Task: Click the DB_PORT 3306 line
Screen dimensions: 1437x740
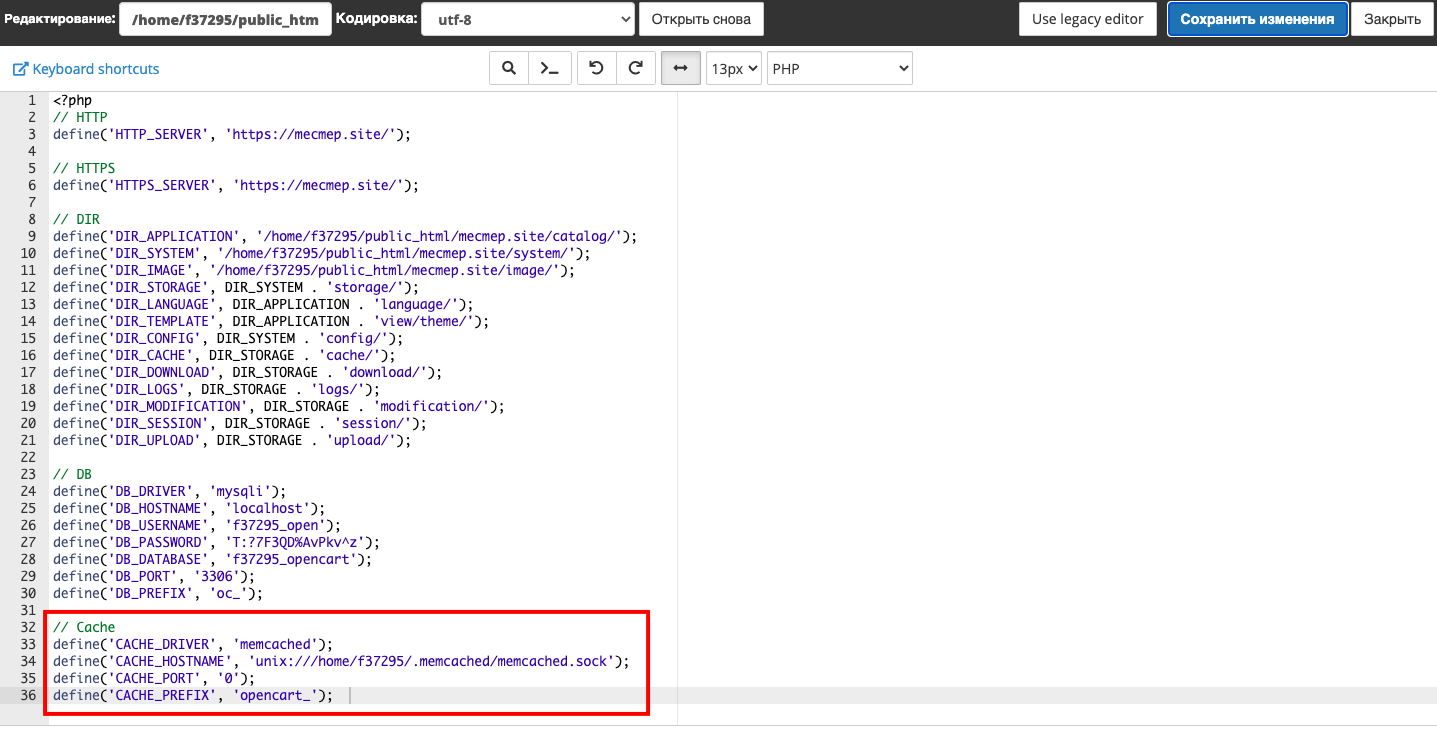Action: [x=154, y=576]
